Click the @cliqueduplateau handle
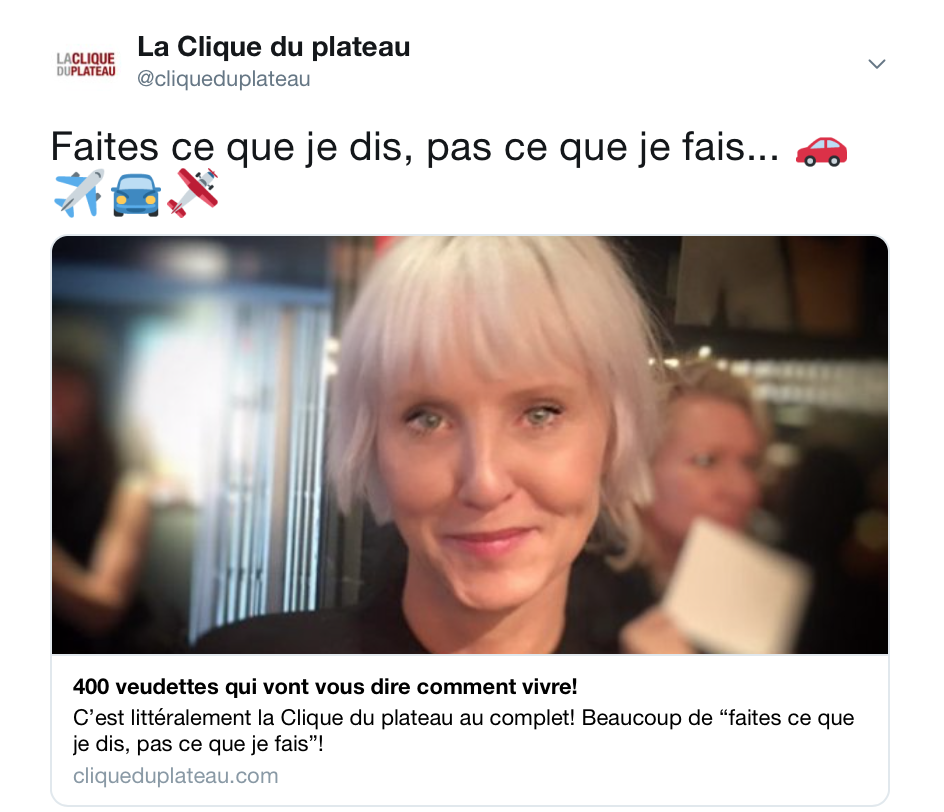The height and width of the screenshot is (812, 944). tap(223, 79)
